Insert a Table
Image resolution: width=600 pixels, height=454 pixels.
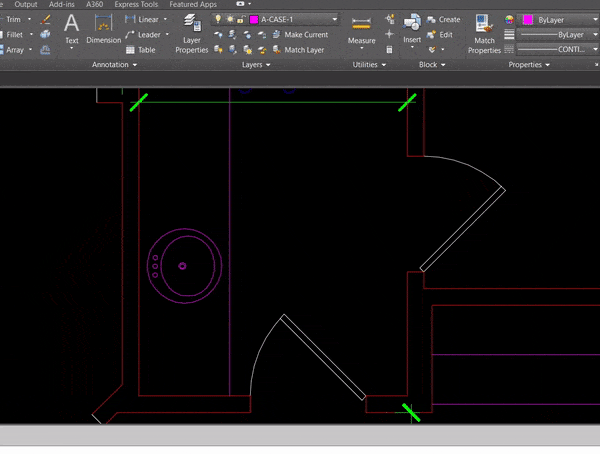pyautogui.click(x=140, y=50)
